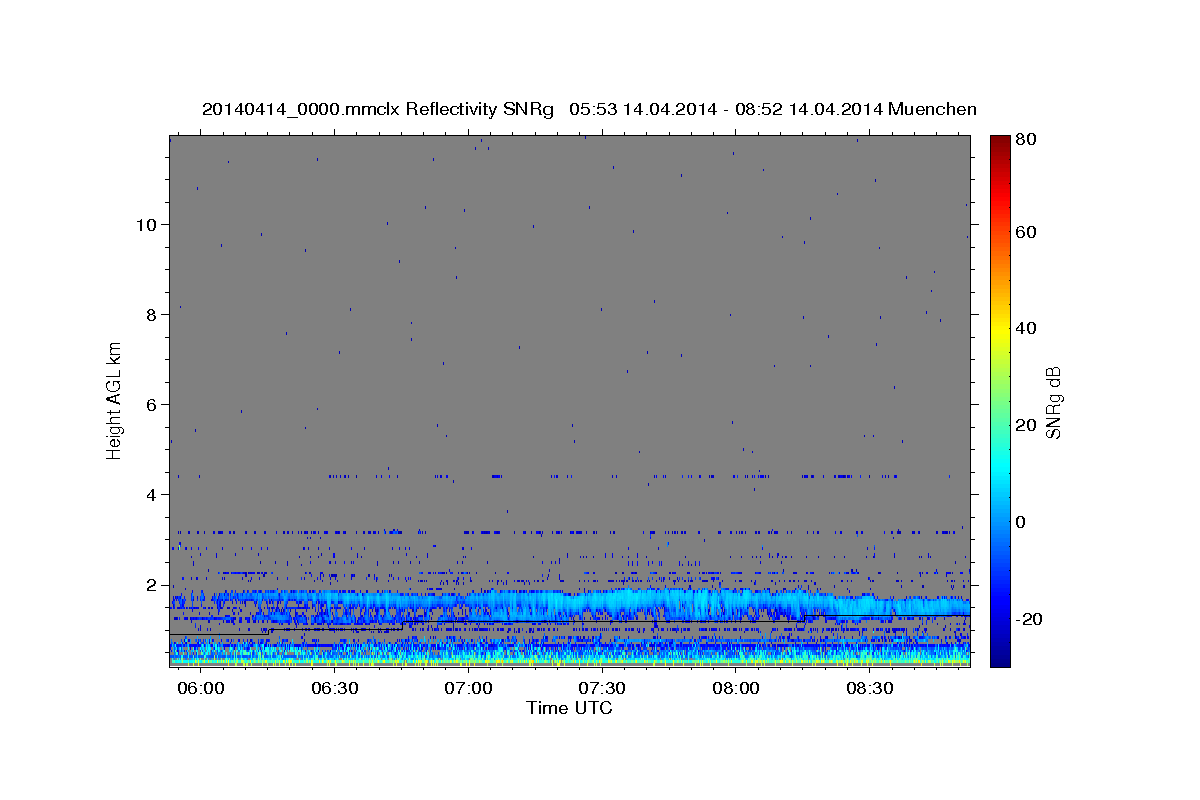Click the colorbar value 40
This screenshot has height=800, width=1200.
tap(1025, 328)
